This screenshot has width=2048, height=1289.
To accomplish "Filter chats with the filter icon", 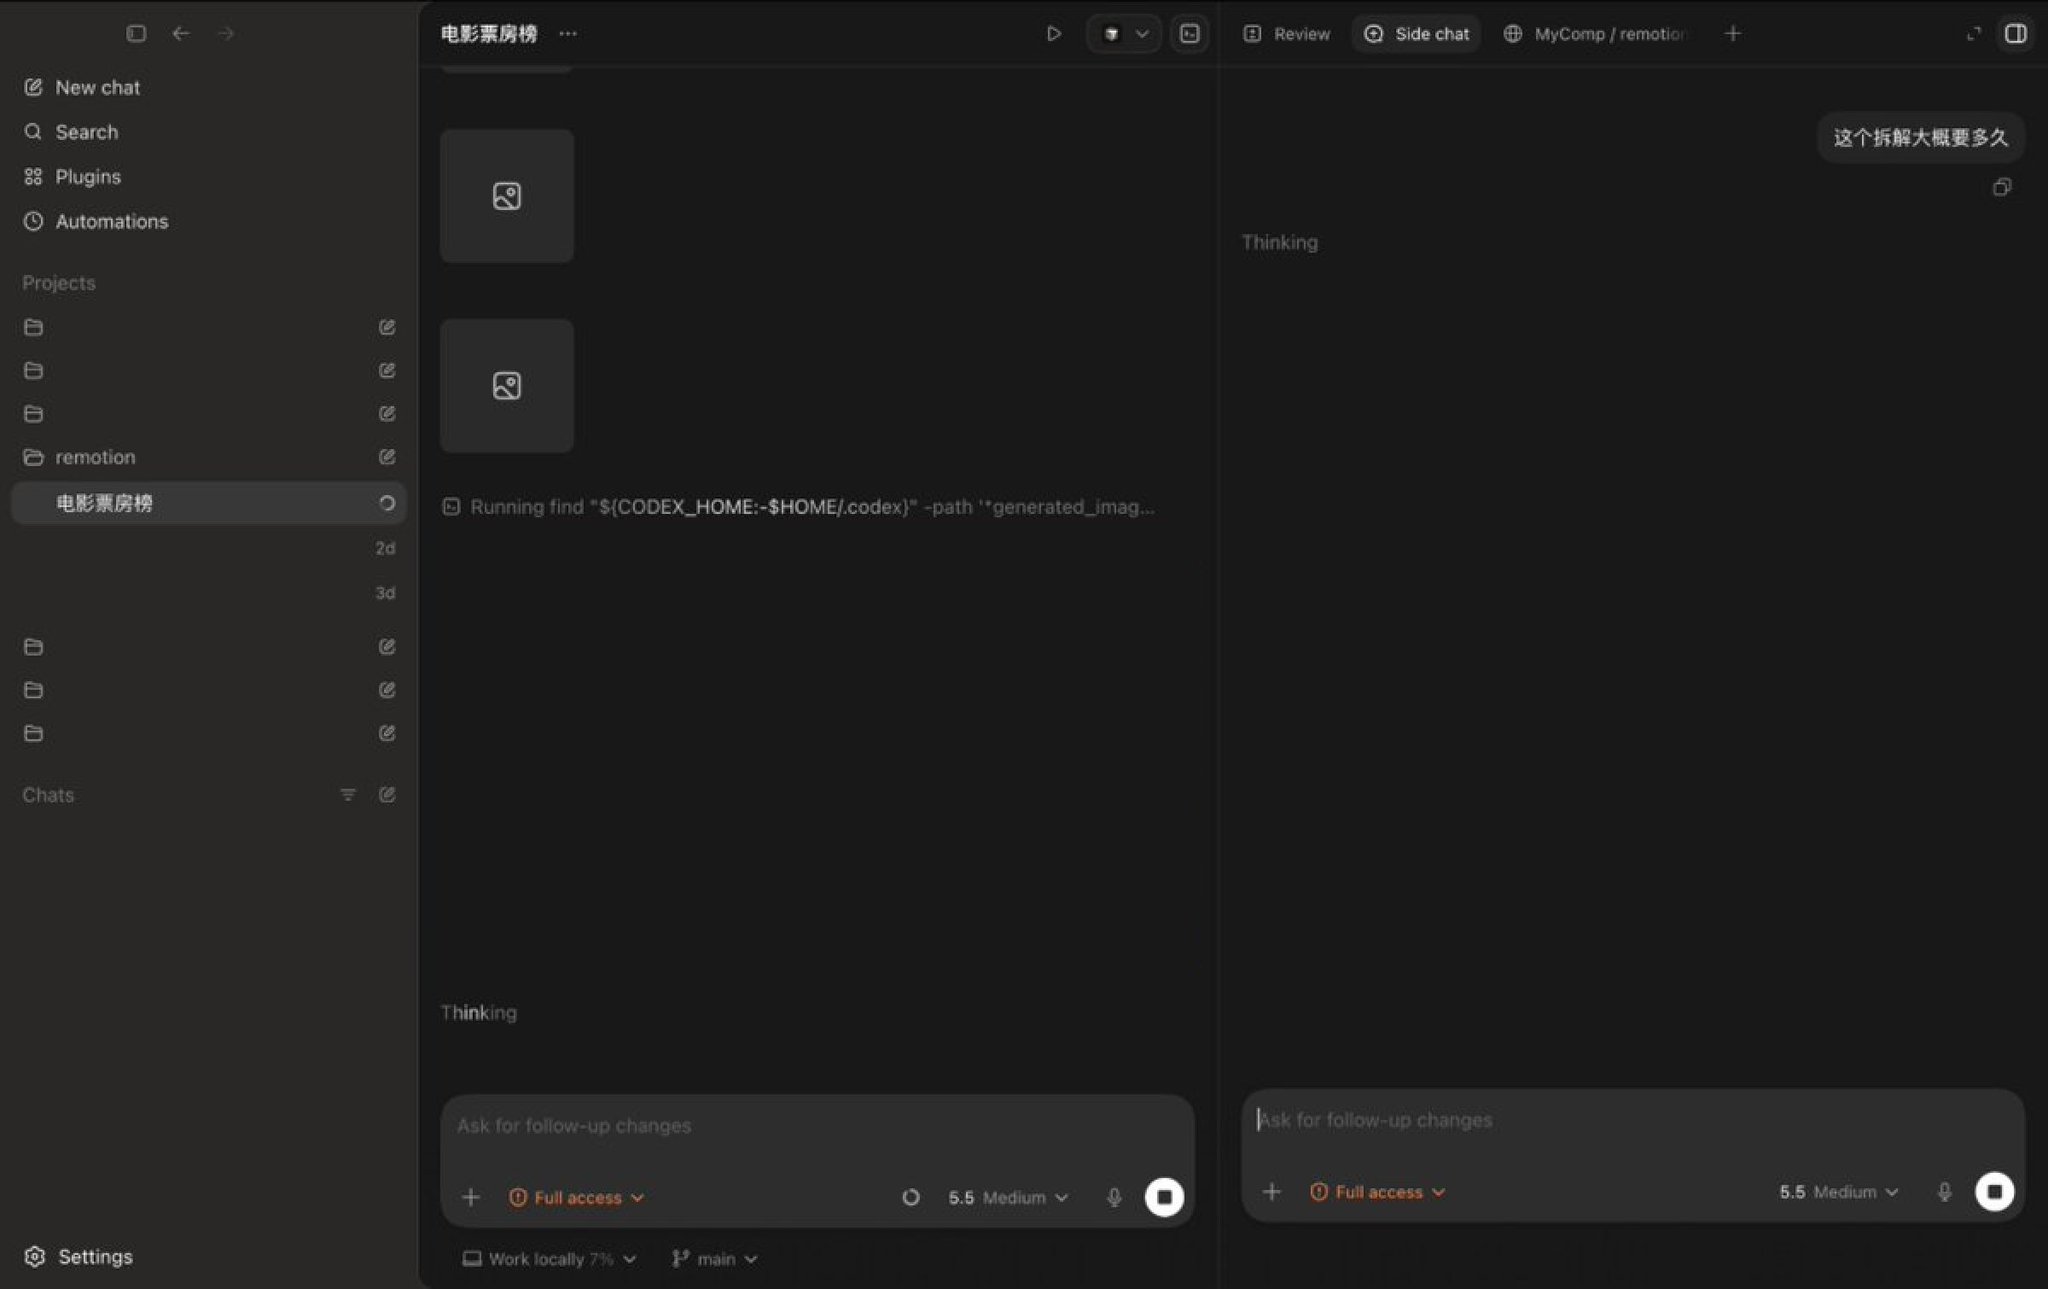I will (x=348, y=795).
